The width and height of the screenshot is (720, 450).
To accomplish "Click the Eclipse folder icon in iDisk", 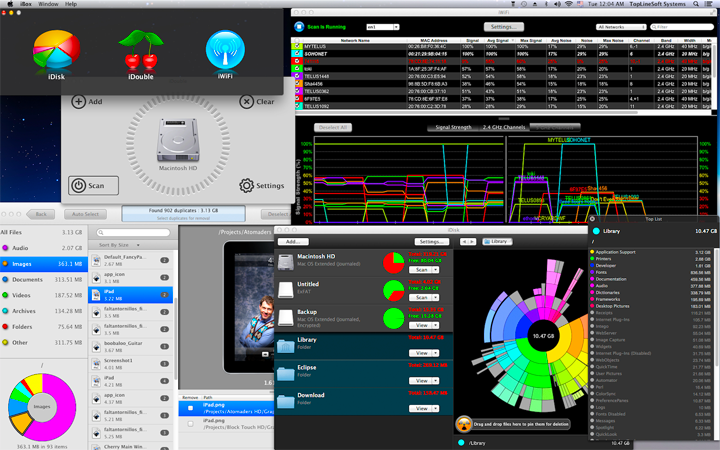I will coord(285,374).
